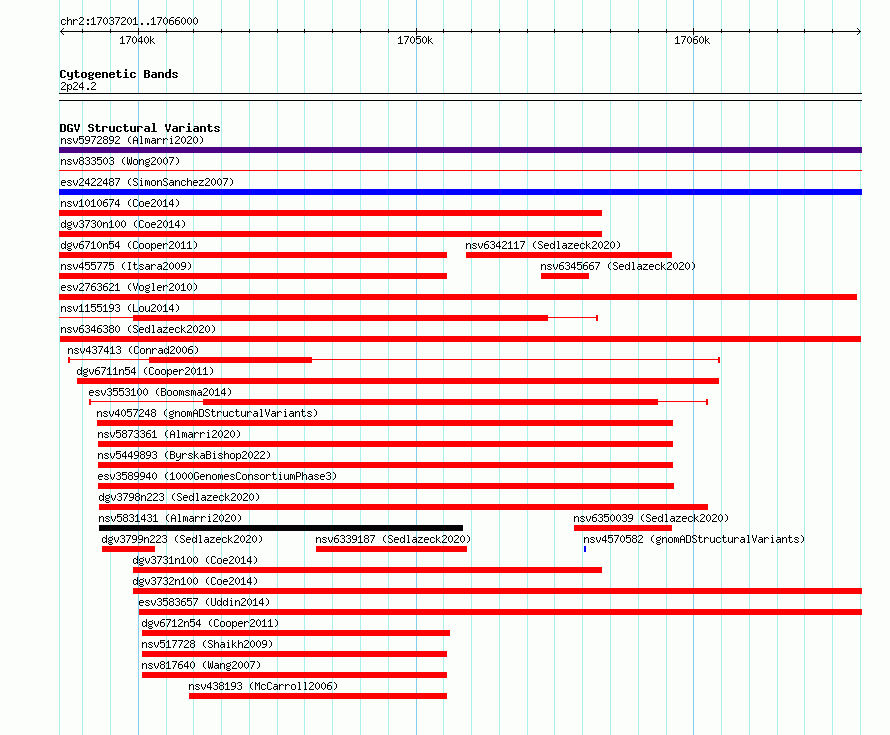This screenshot has width=890, height=735.
Task: Click nsv4570582 (gnomADStructuralVariants) label
Action: [694, 539]
